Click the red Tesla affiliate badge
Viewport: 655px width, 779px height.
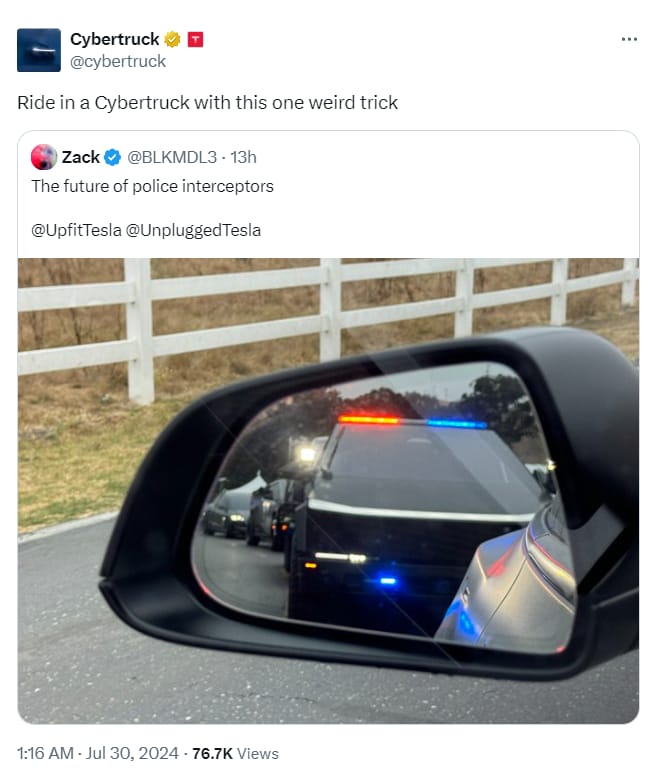195,39
